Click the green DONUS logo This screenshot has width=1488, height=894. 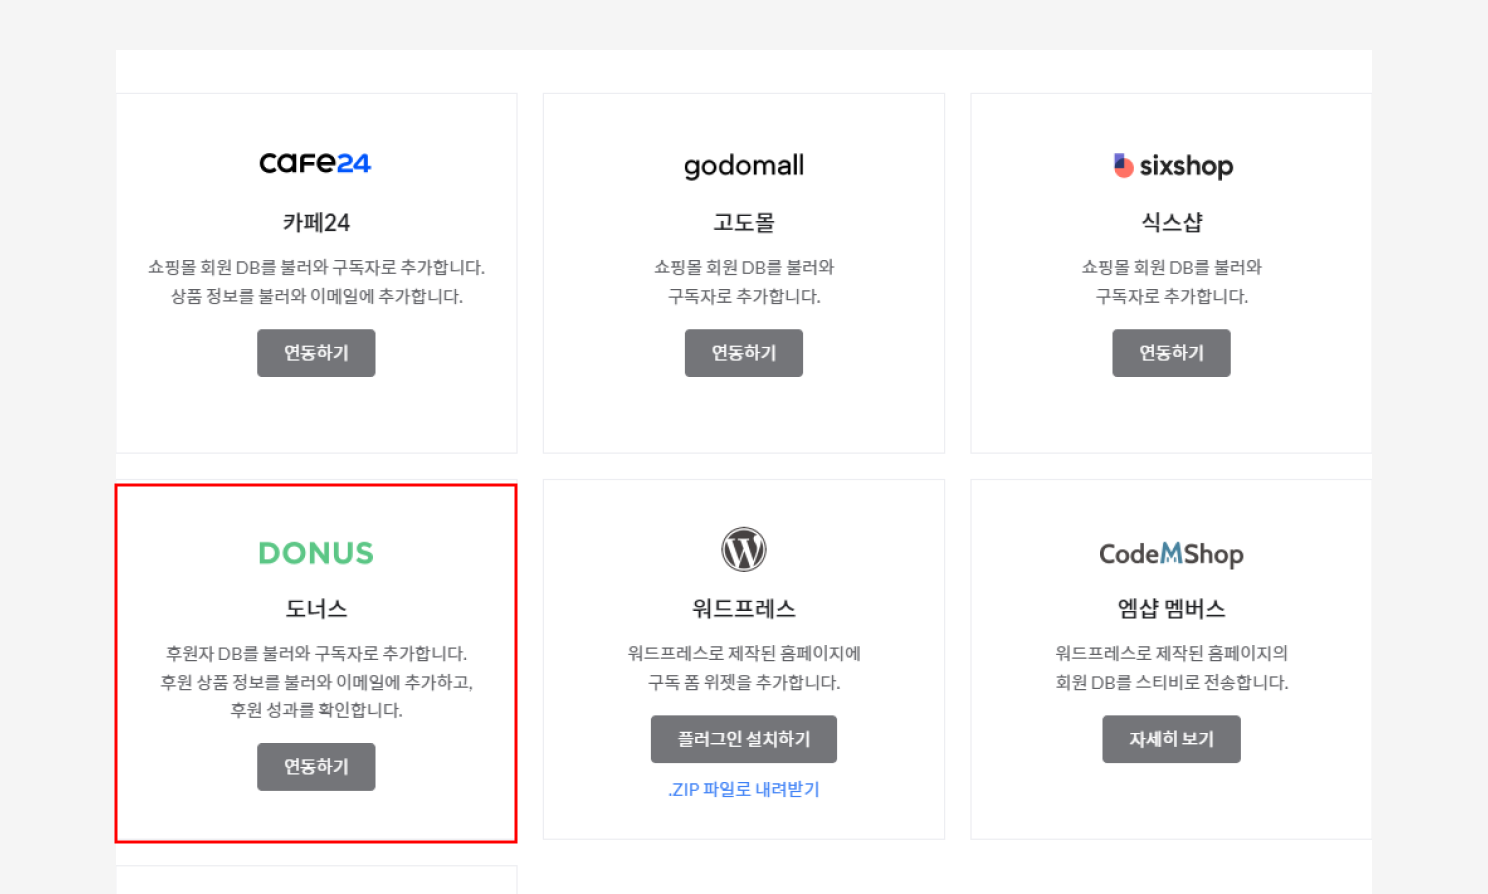(x=316, y=553)
